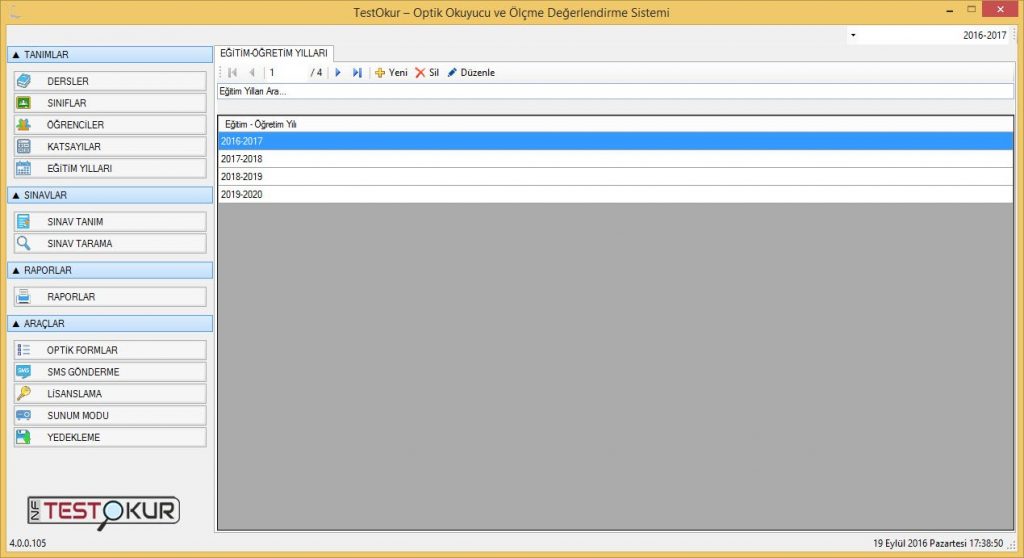Collapse the ARAÇLAR section
Image resolution: width=1024 pixels, height=558 pixels.
click(x=110, y=323)
